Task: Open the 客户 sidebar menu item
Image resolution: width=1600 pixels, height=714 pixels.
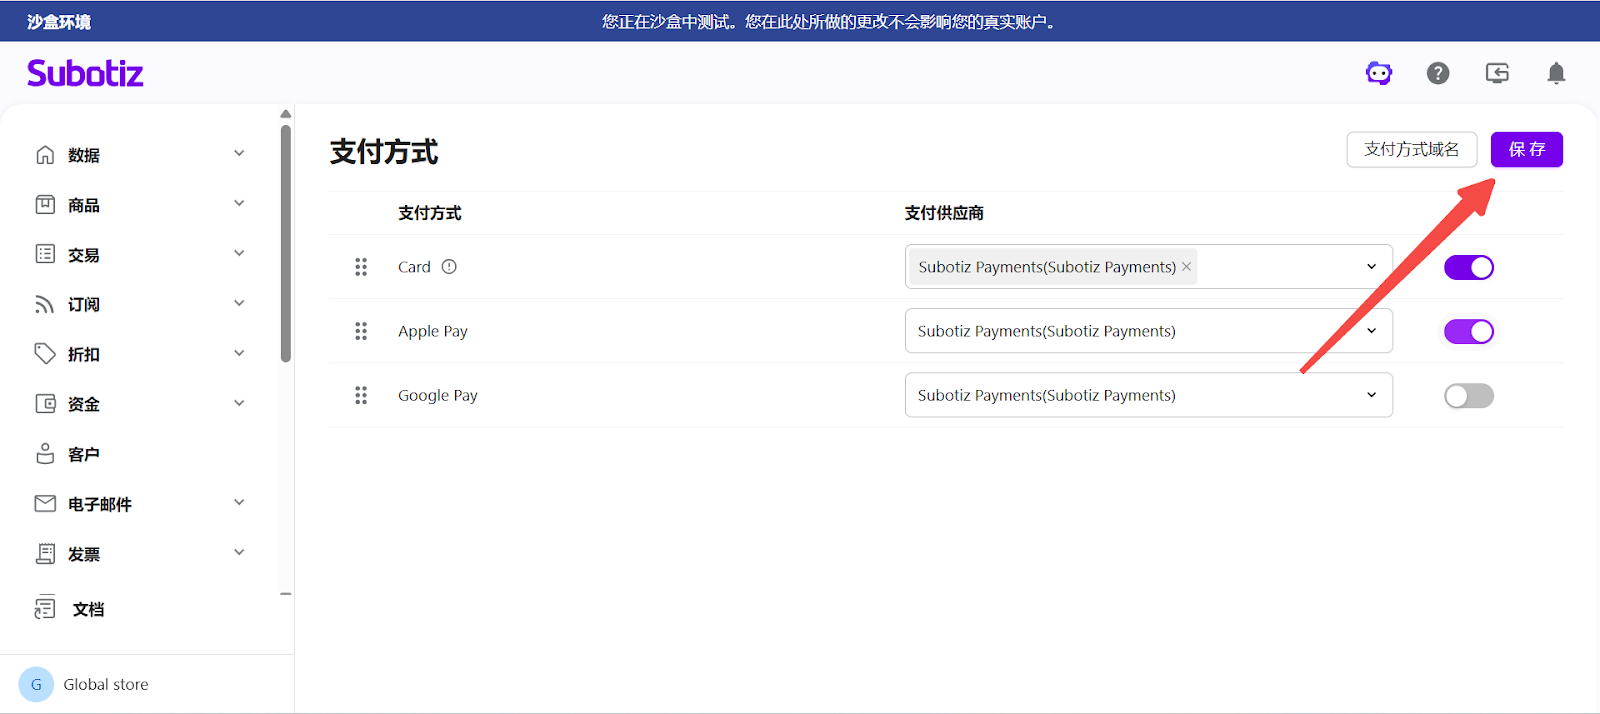Action: point(84,455)
